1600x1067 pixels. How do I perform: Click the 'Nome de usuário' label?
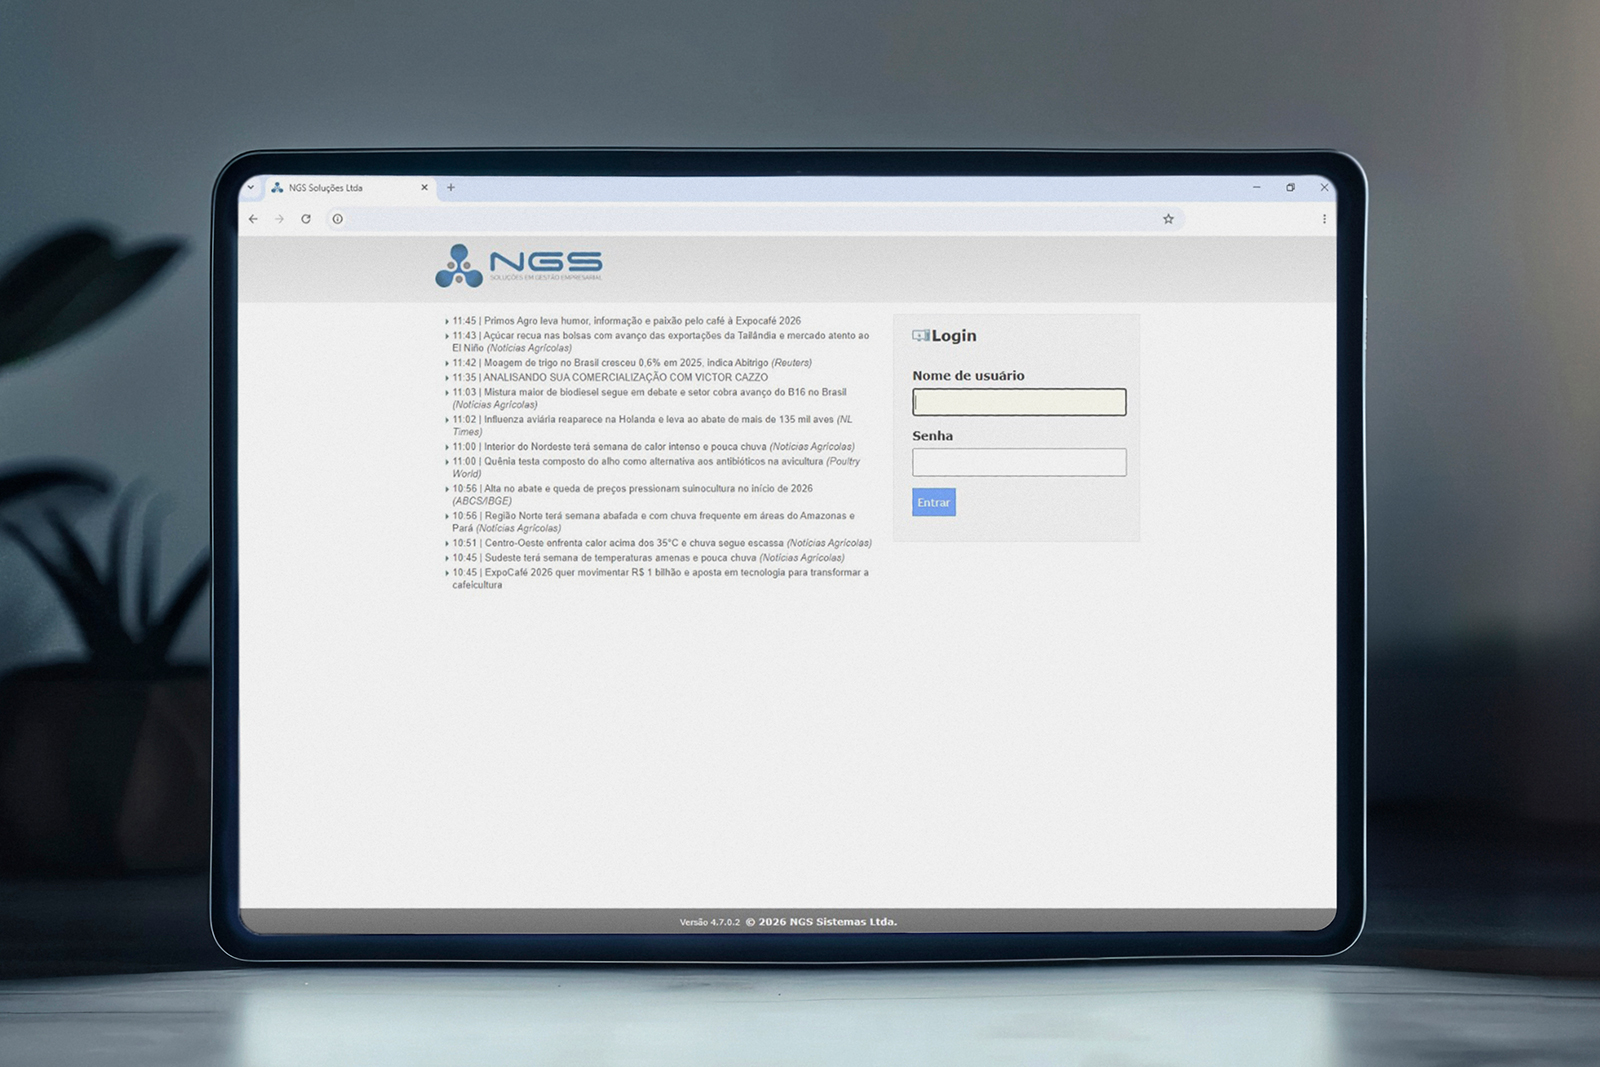(968, 376)
